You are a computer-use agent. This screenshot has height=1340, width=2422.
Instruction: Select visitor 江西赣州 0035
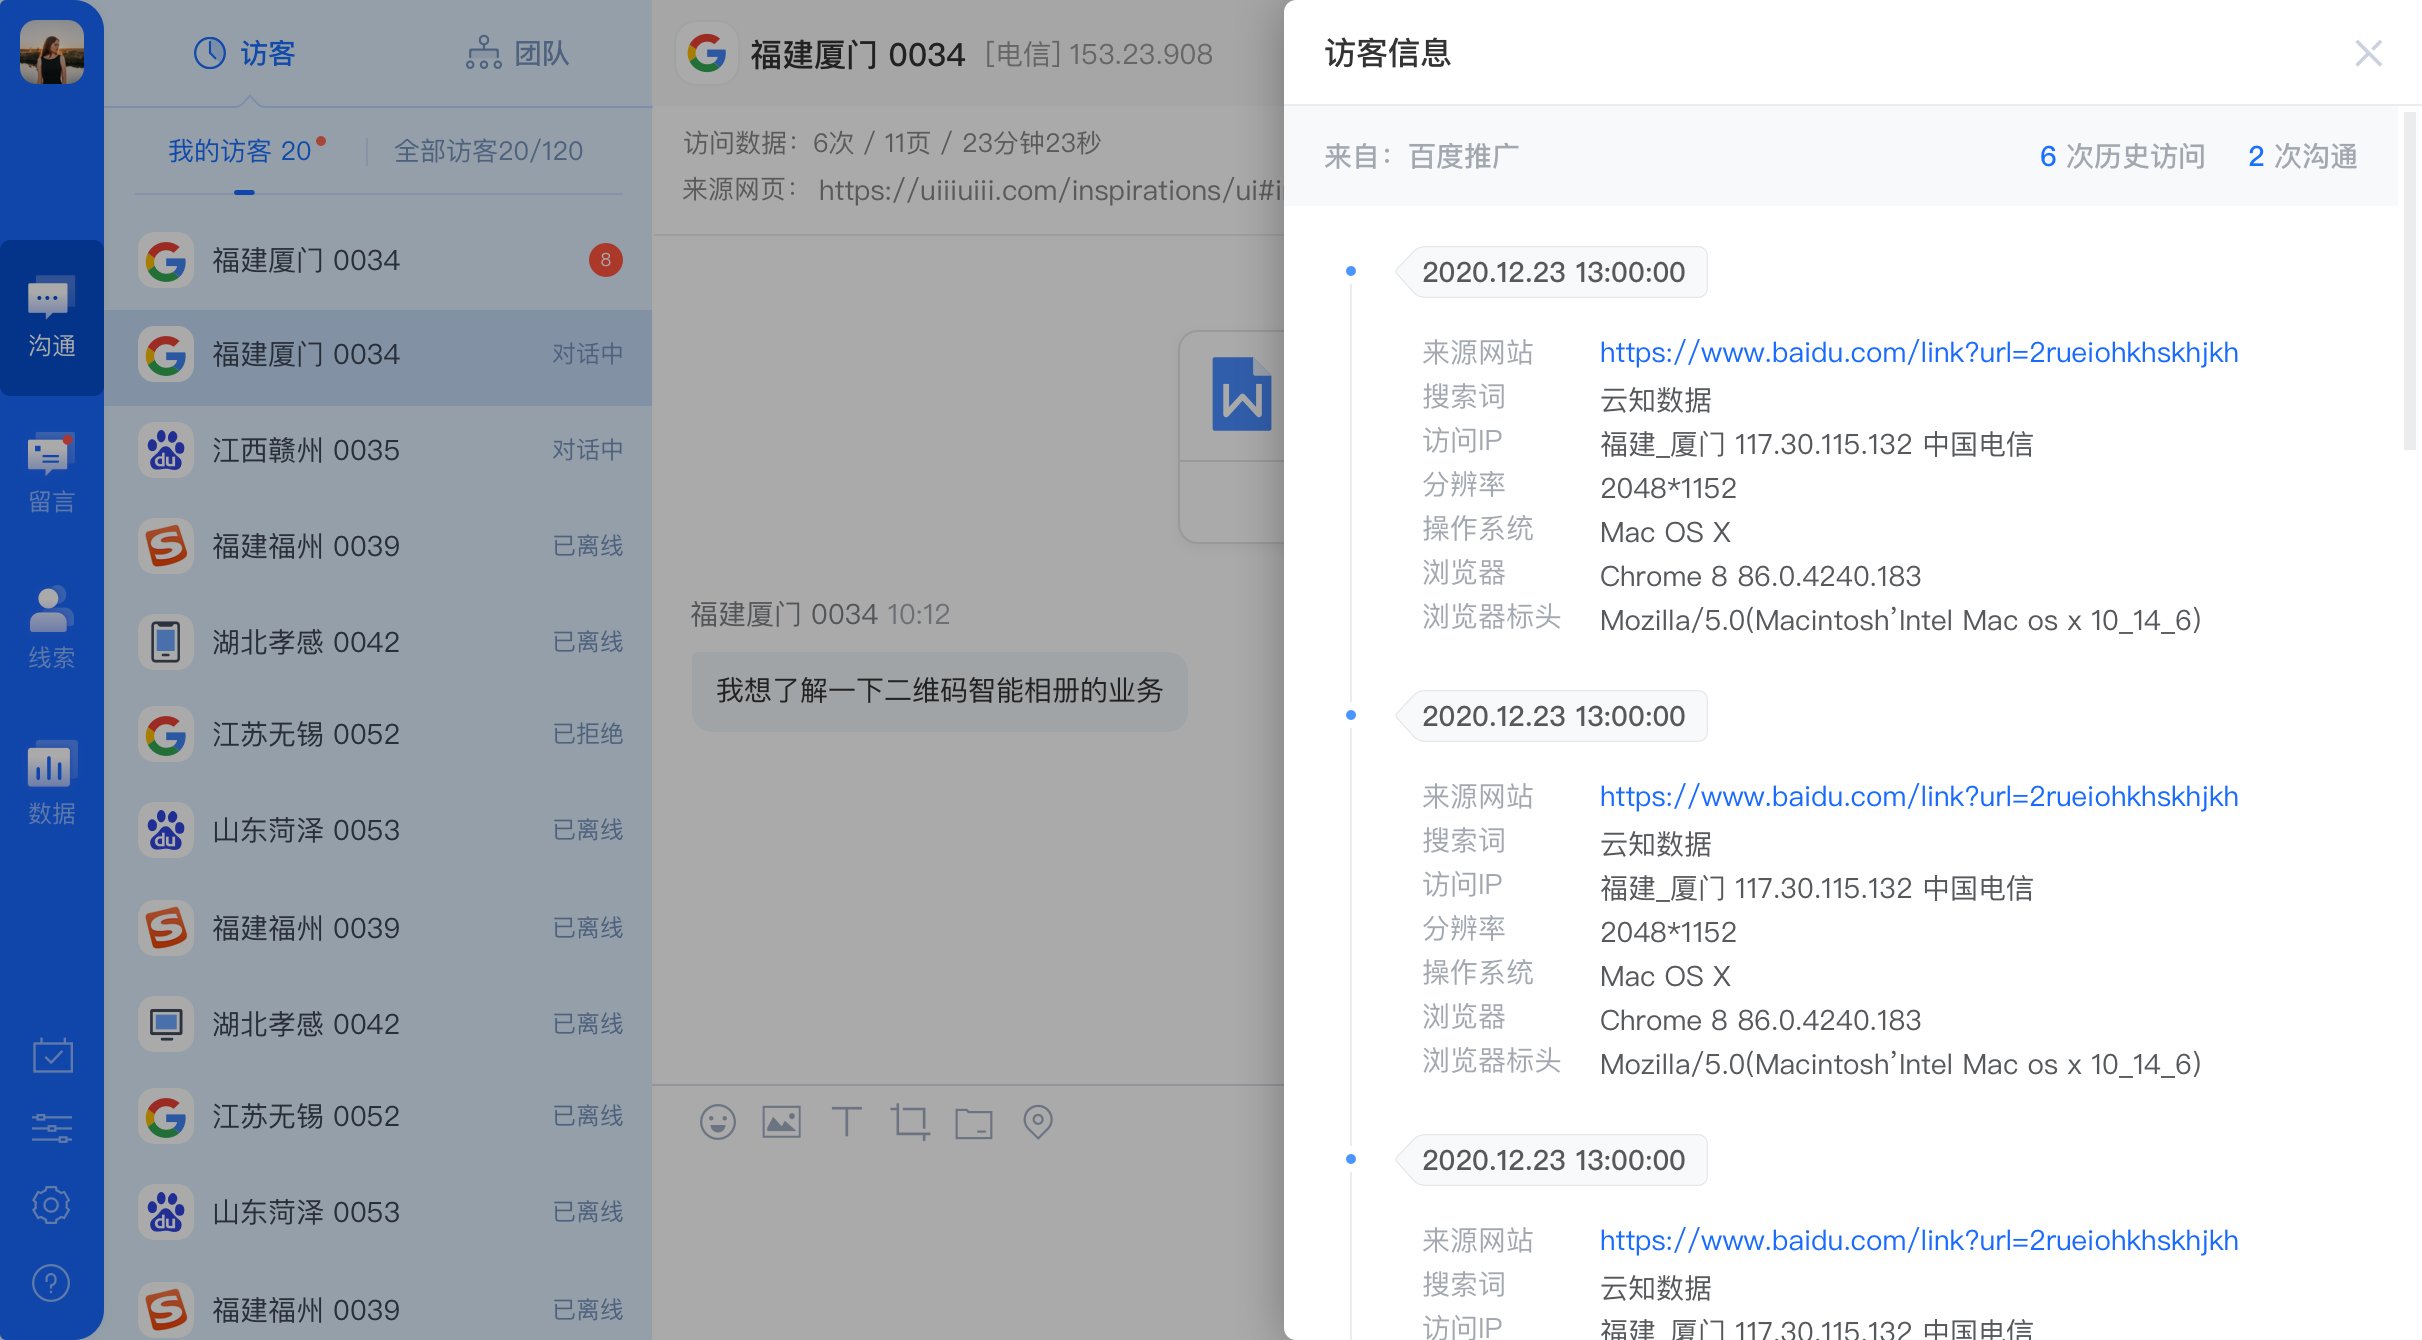tap(378, 450)
